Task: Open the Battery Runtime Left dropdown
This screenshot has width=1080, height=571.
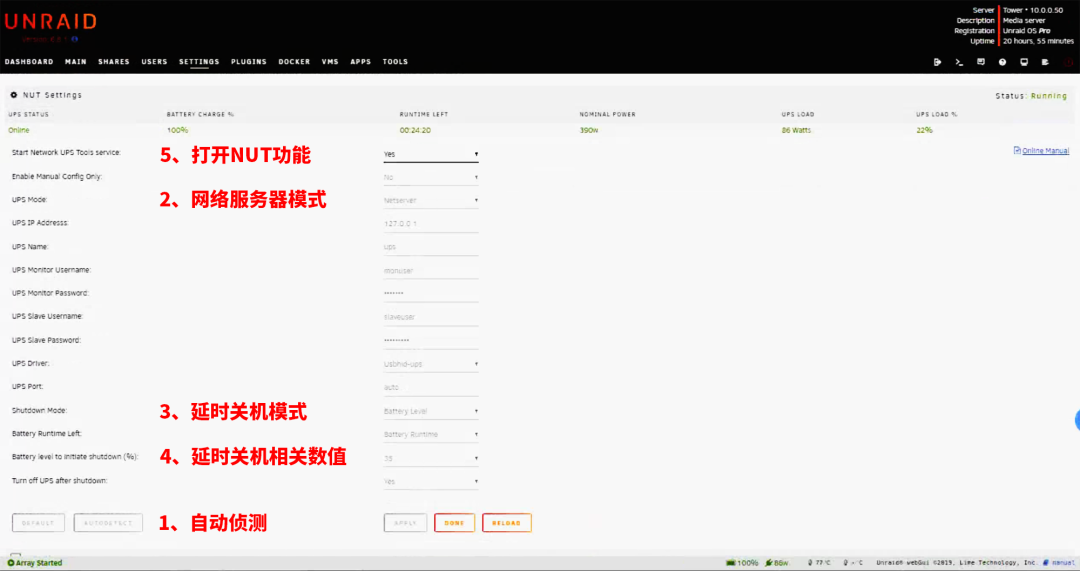Action: pyautogui.click(x=431, y=435)
